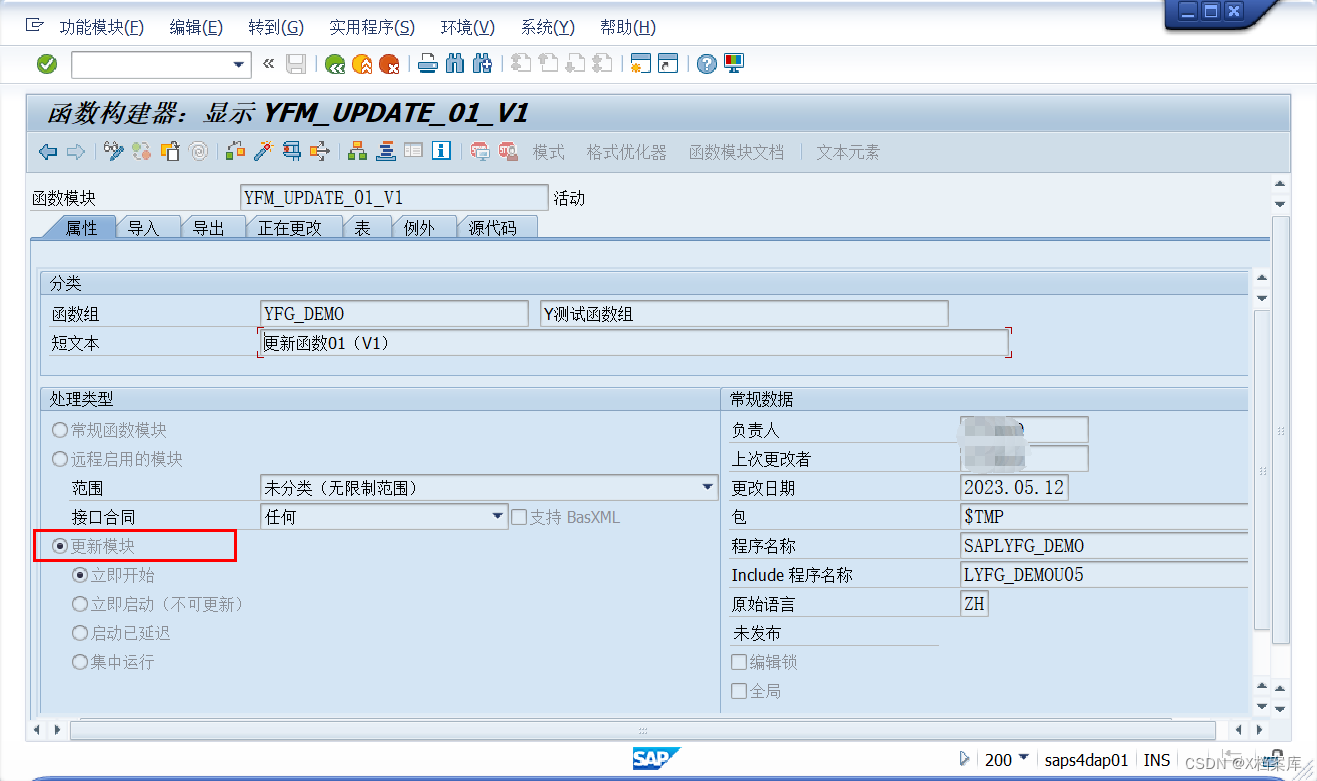The image size is (1317, 781).
Task: Click the Set External Breakpoint stop icon
Action: 508,152
